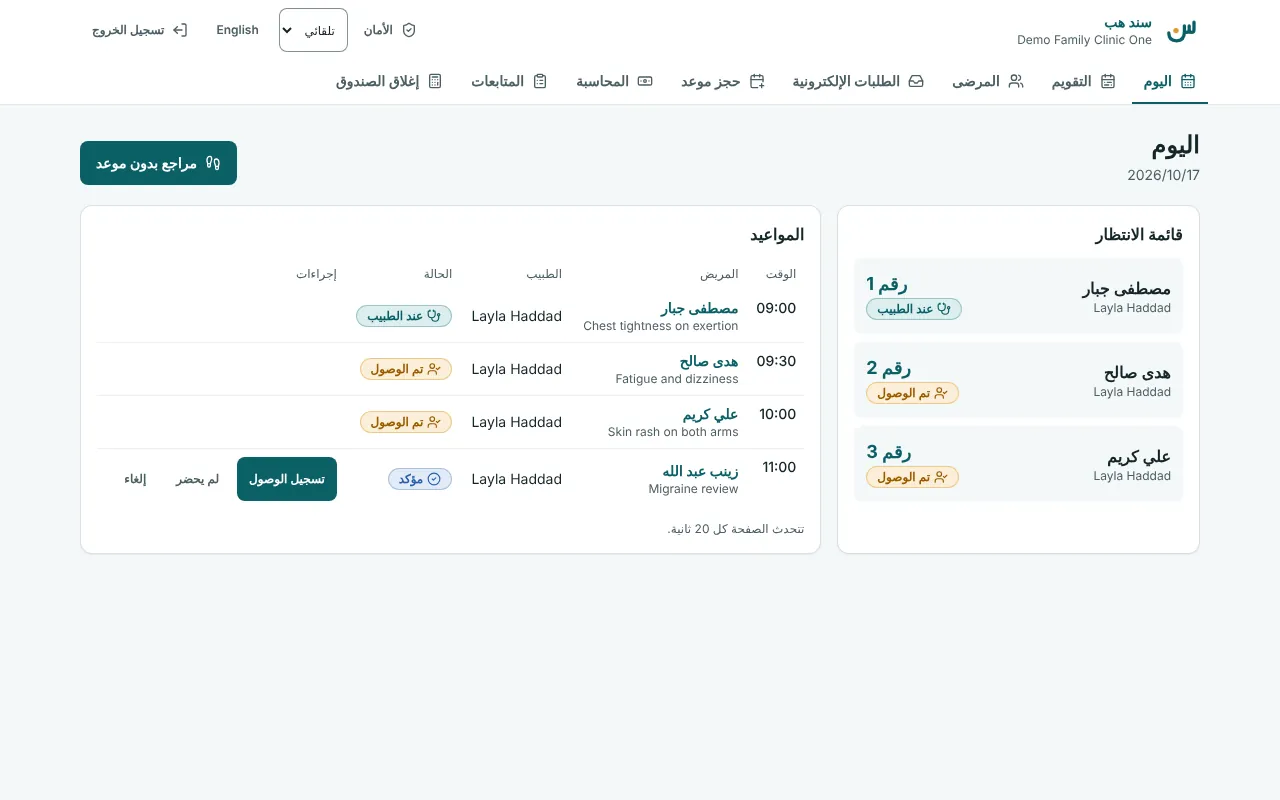Viewport: 1280px width, 800px height.
Task: Click check-circle icon in the مؤكد badge
Action: pos(434,479)
